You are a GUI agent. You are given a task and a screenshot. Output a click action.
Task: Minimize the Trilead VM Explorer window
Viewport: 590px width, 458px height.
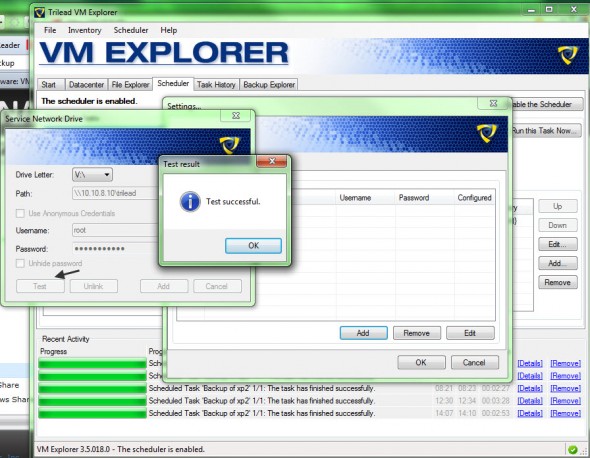[x=531, y=10]
